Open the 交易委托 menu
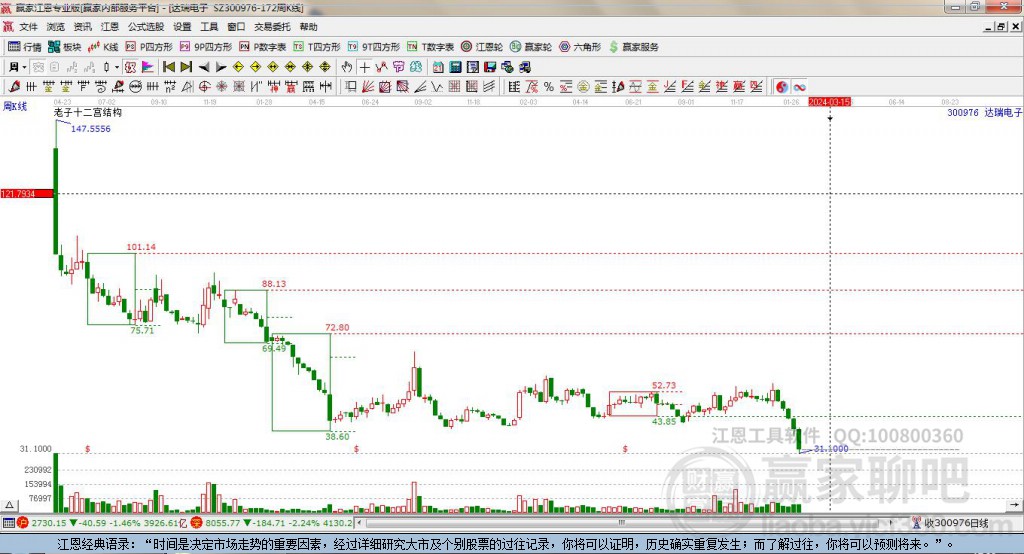Screen dimensions: 1024x554 [272, 27]
